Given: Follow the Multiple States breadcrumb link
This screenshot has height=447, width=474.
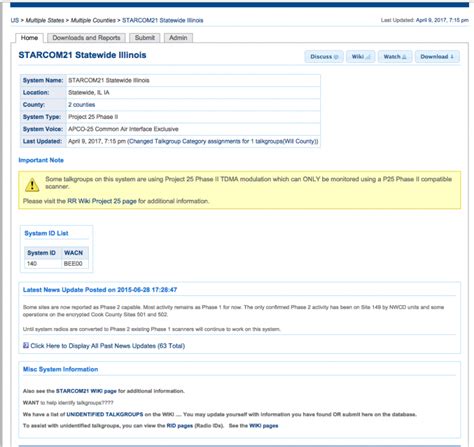Looking at the screenshot, I should click(45, 20).
